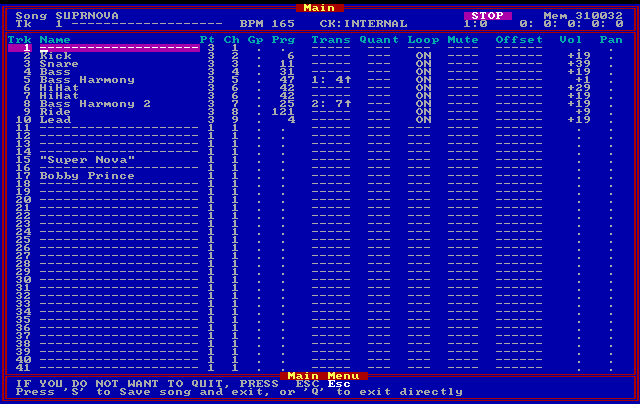
Task: Select the Song SUPRNOVA name field
Action: [x=67, y=16]
